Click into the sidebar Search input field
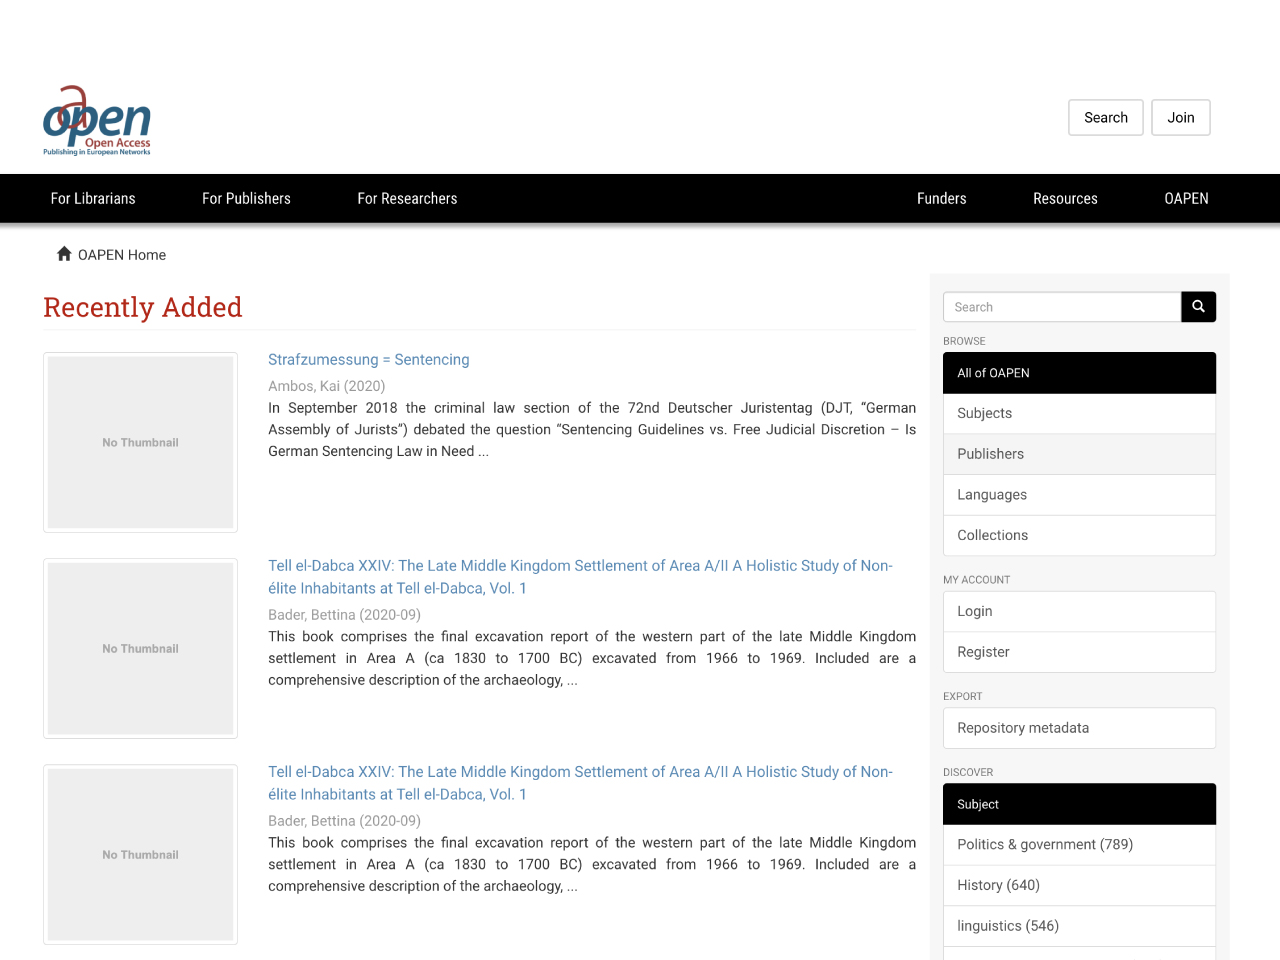 pyautogui.click(x=1060, y=306)
